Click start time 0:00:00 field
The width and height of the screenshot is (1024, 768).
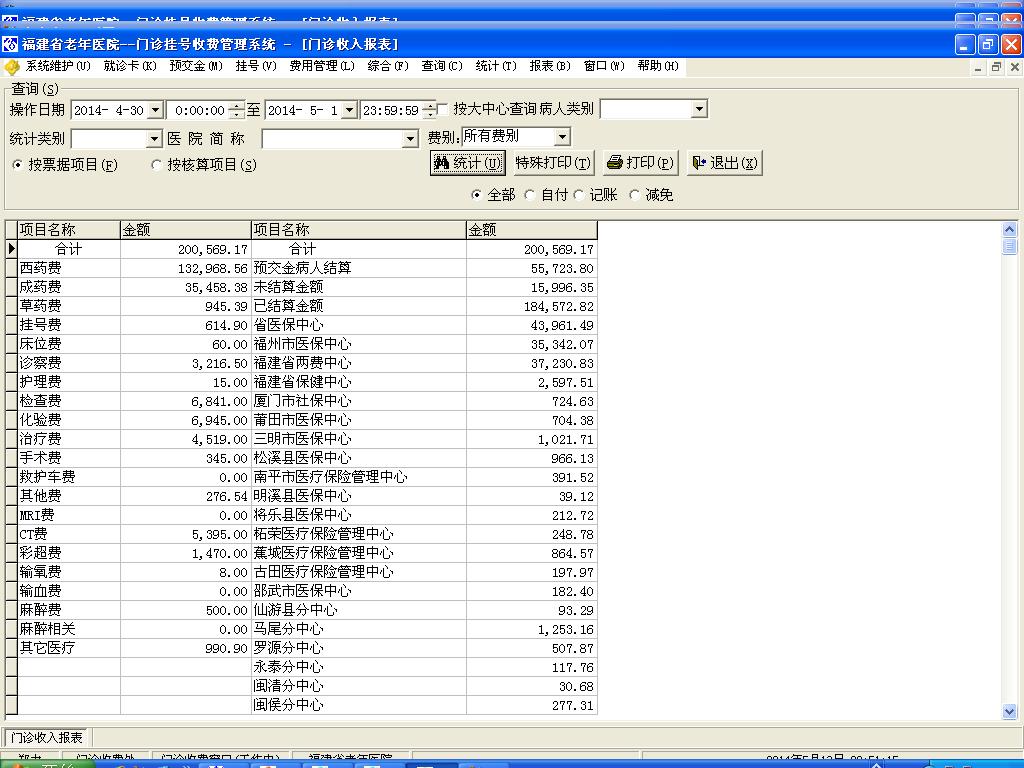(x=199, y=110)
